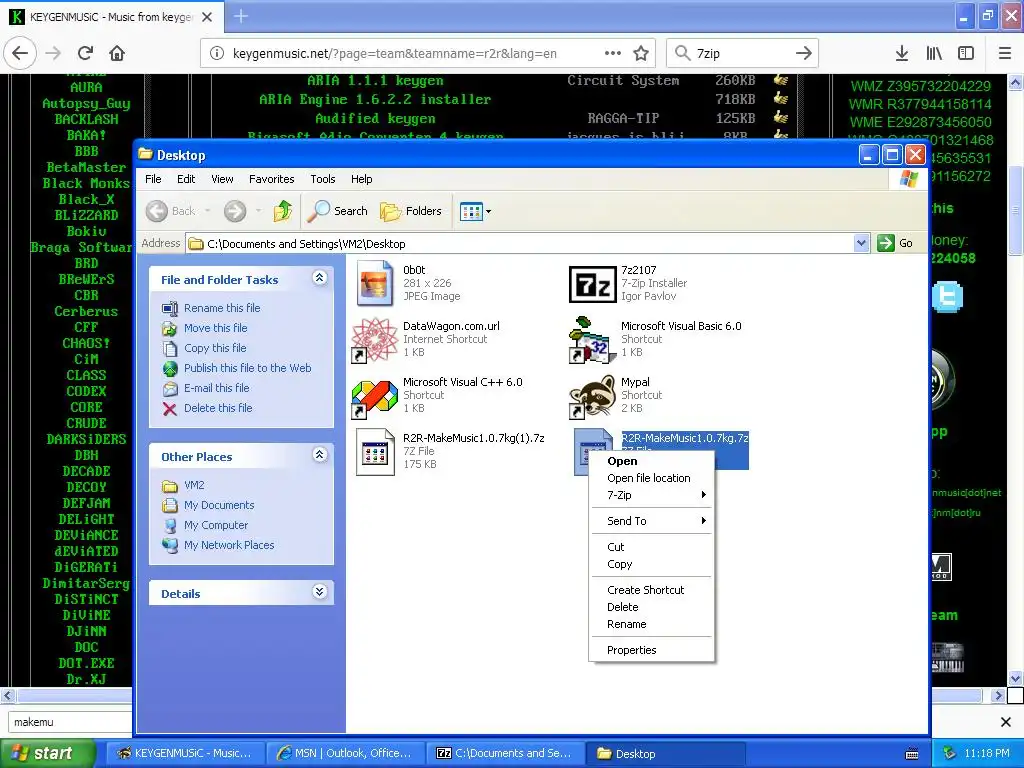Choose Open from the context menu
The image size is (1024, 768).
650,461
